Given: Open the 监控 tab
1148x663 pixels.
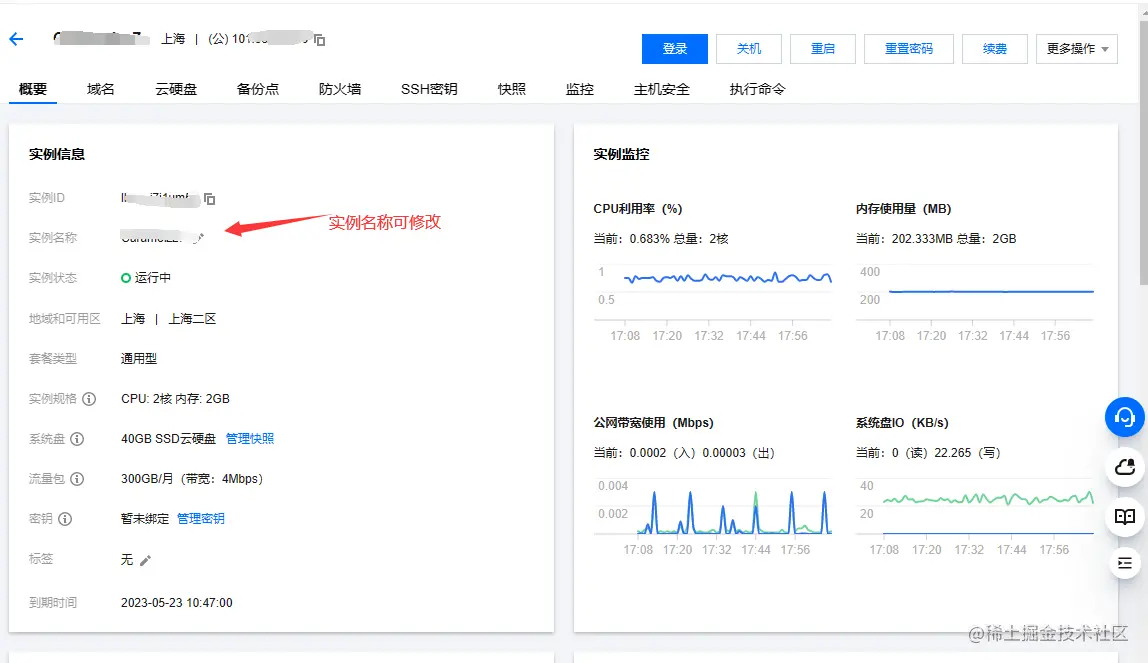Looking at the screenshot, I should (x=580, y=89).
